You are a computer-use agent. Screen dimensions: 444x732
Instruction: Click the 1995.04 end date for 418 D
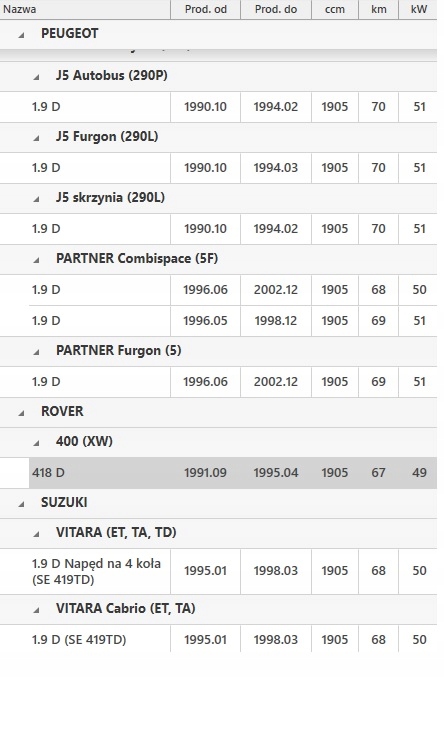[x=276, y=473]
